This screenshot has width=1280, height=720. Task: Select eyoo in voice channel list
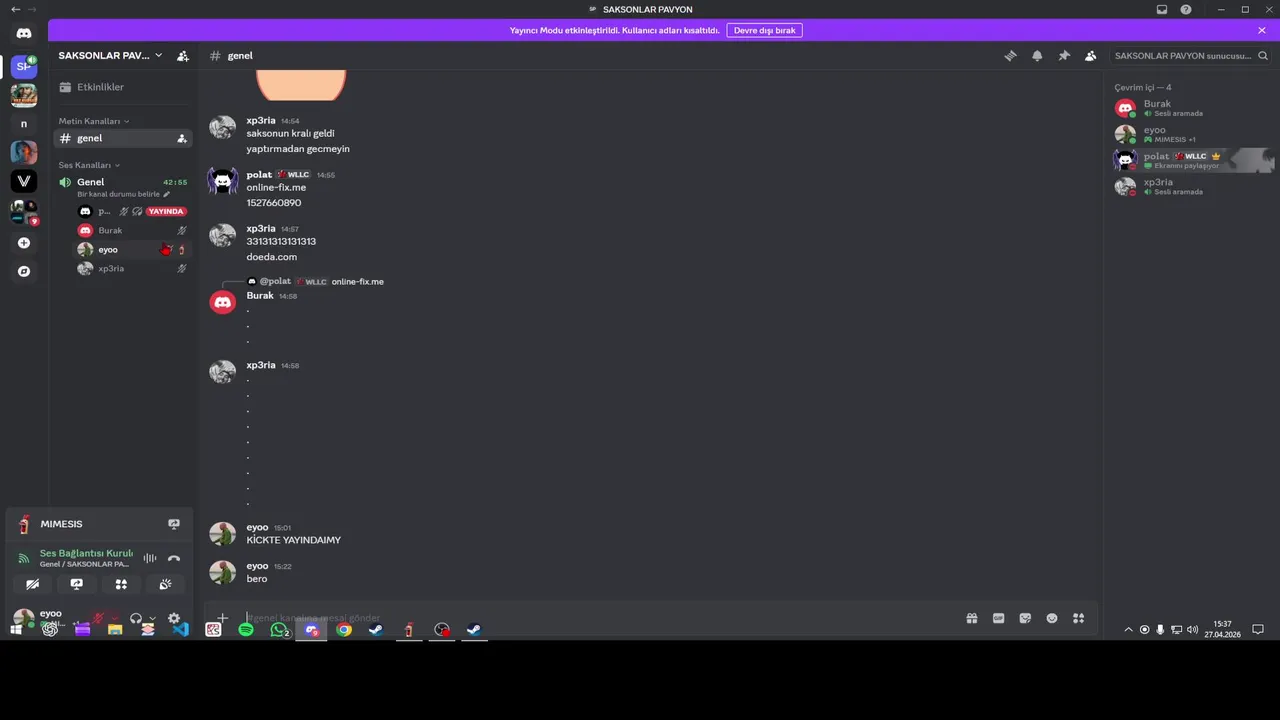(132, 250)
